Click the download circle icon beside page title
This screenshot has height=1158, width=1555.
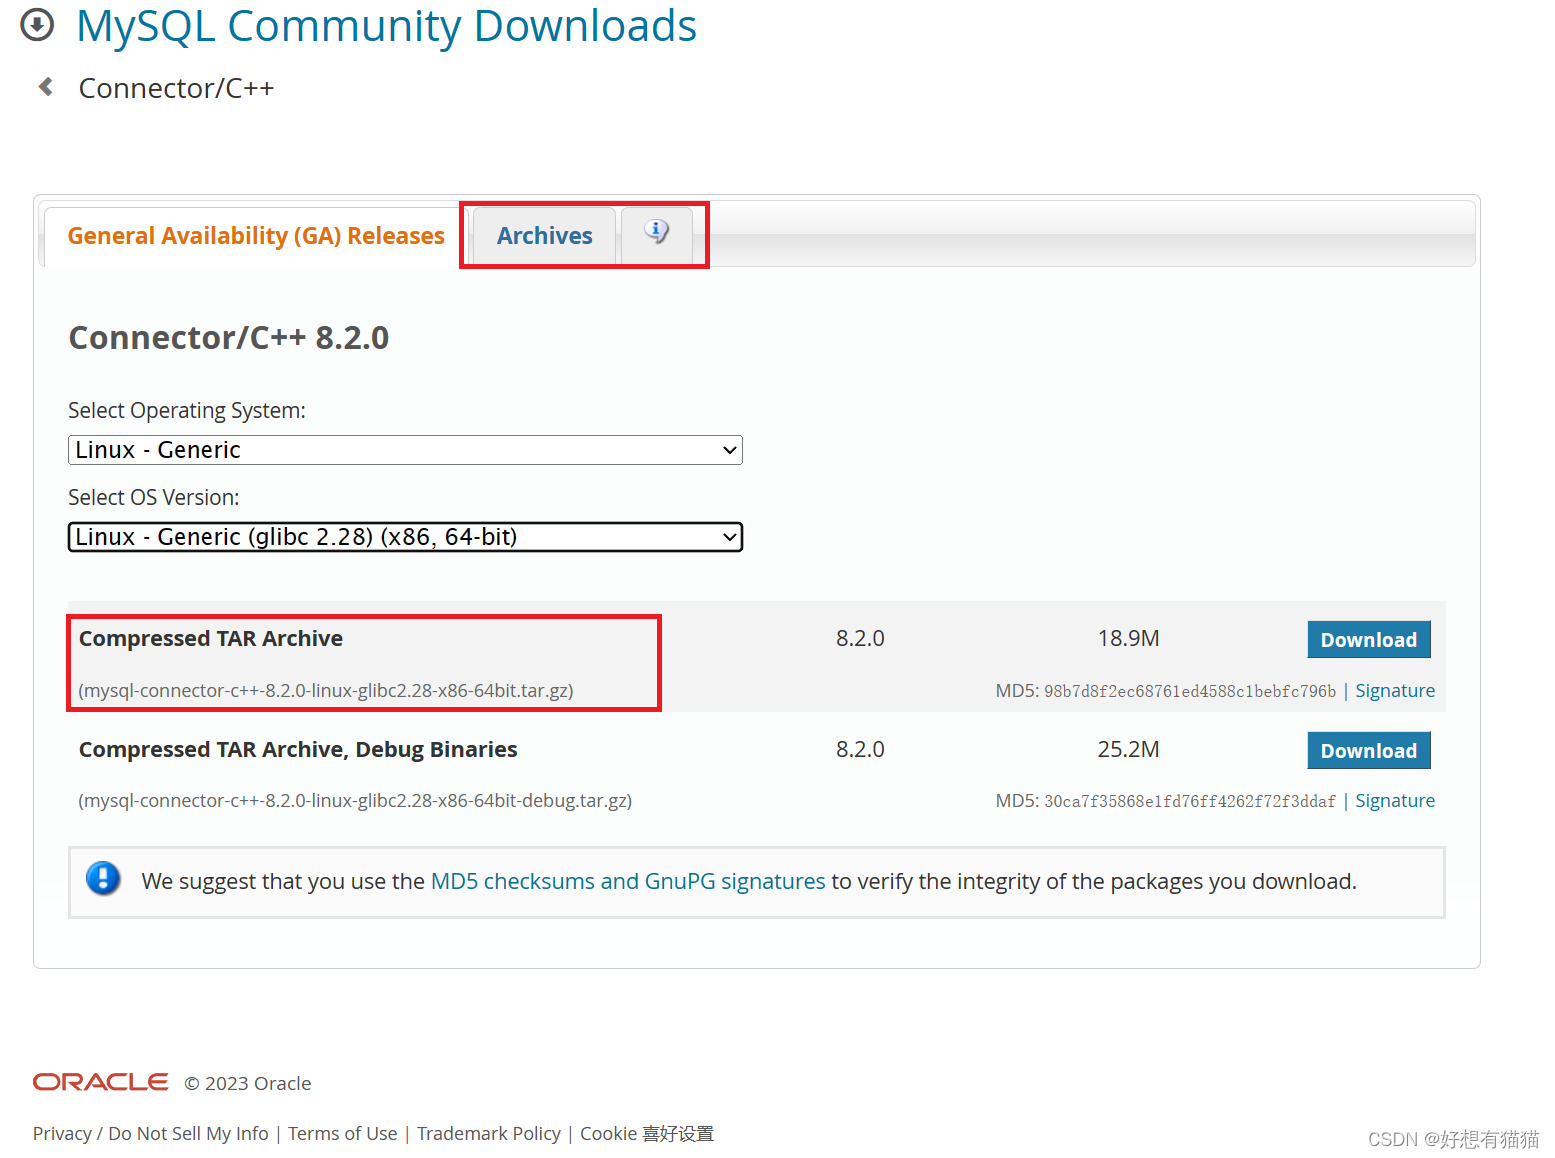(x=37, y=25)
